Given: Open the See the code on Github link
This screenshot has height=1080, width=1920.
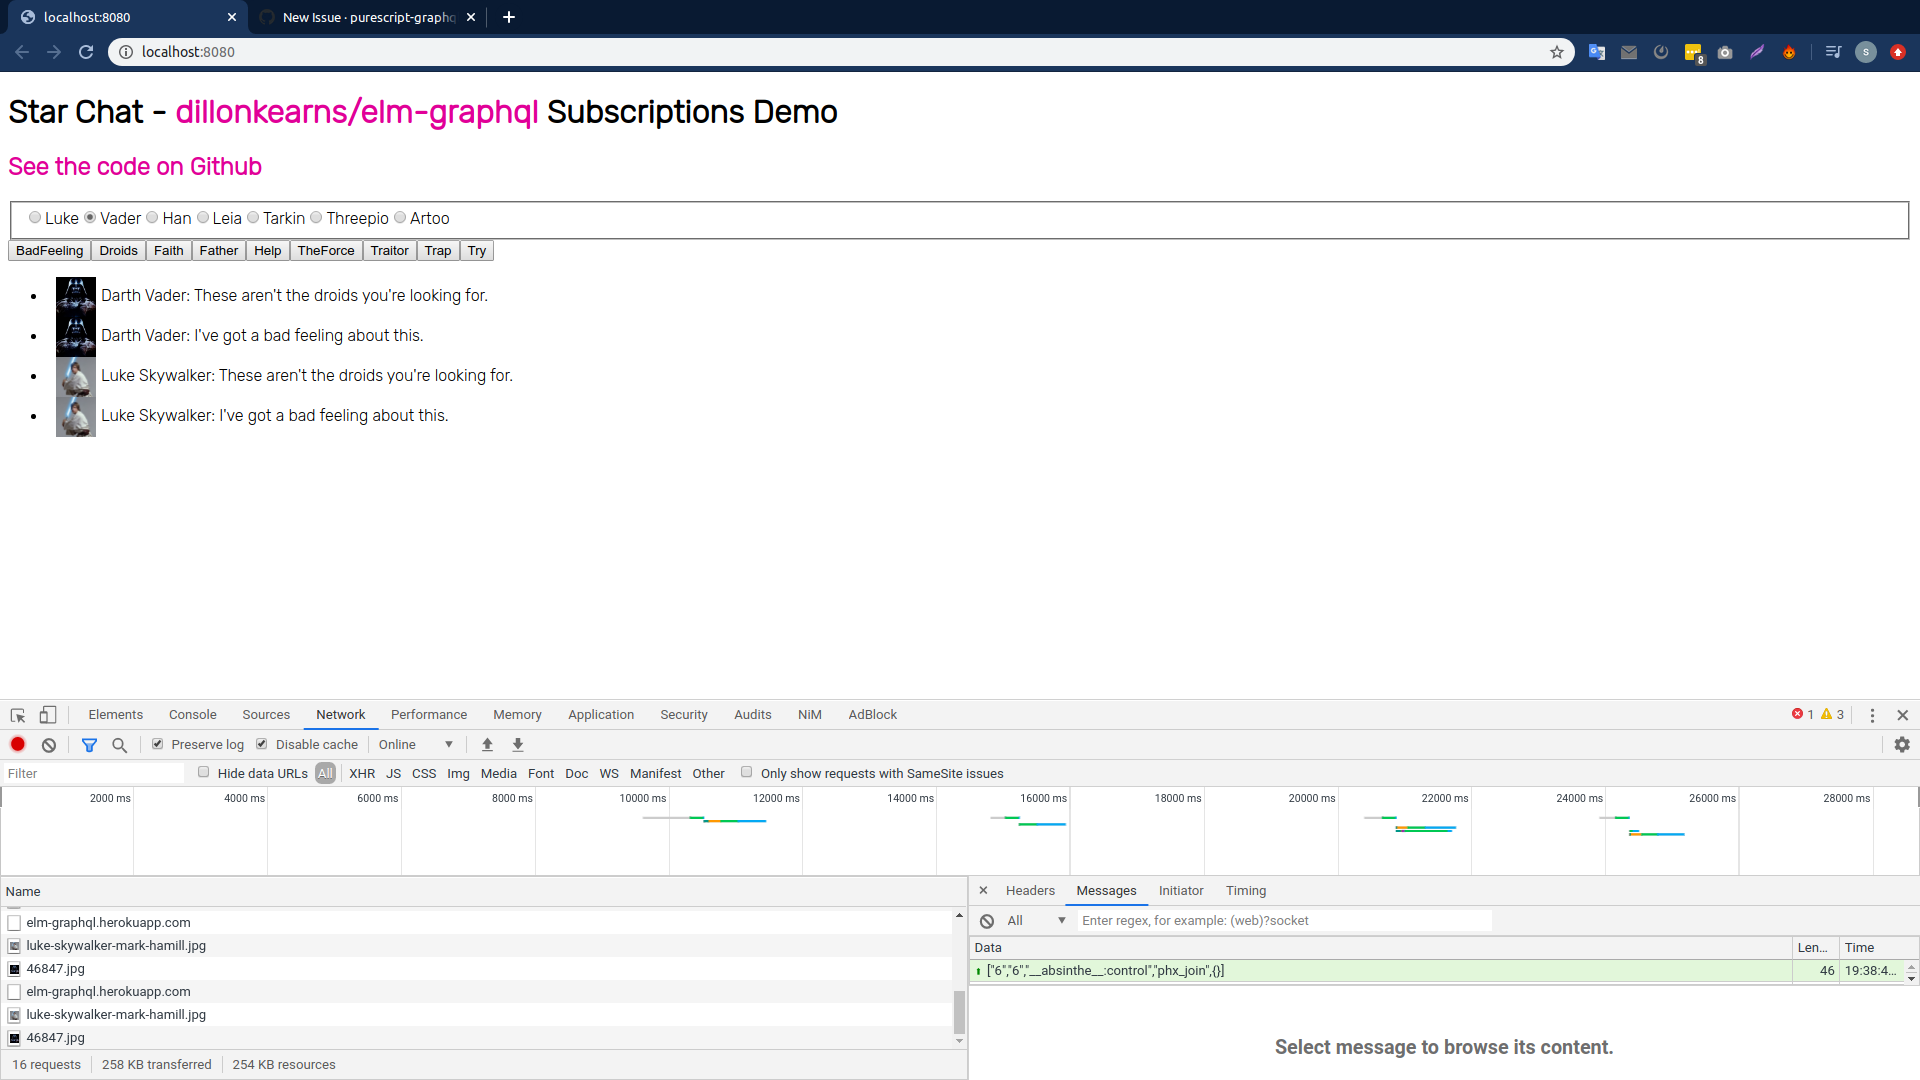Looking at the screenshot, I should point(134,167).
